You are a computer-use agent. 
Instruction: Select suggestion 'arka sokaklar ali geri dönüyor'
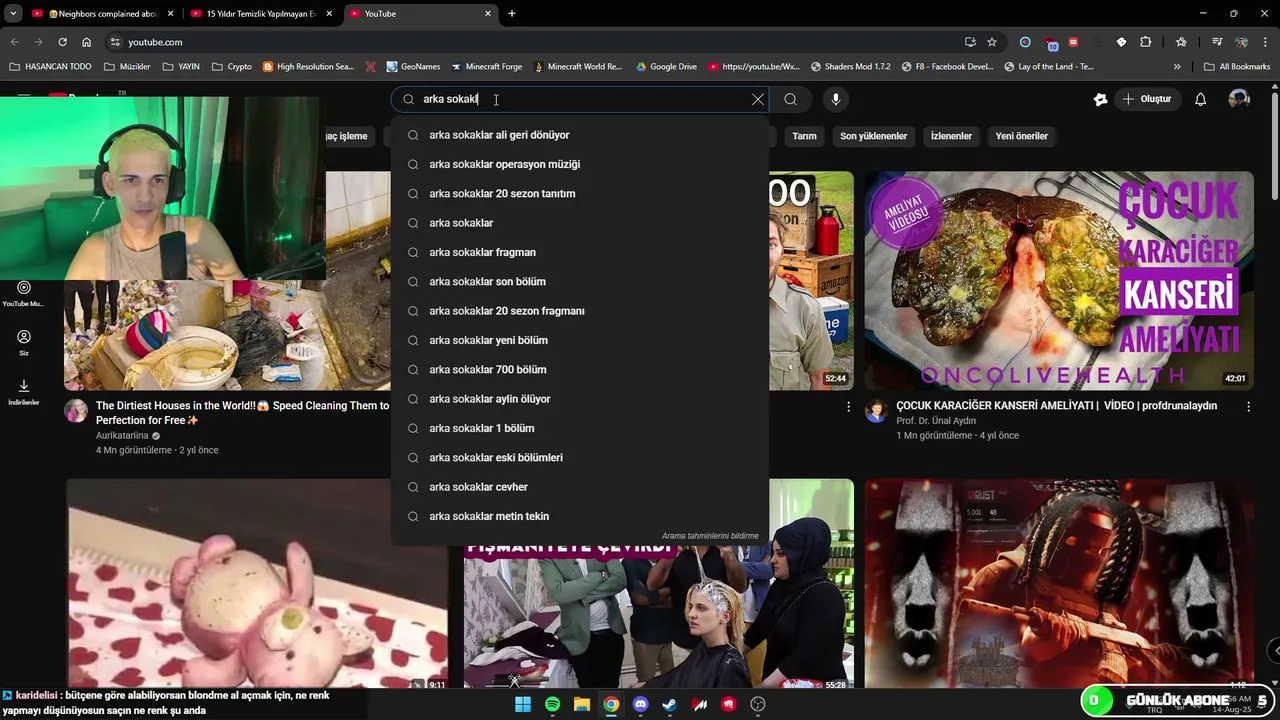(x=580, y=135)
